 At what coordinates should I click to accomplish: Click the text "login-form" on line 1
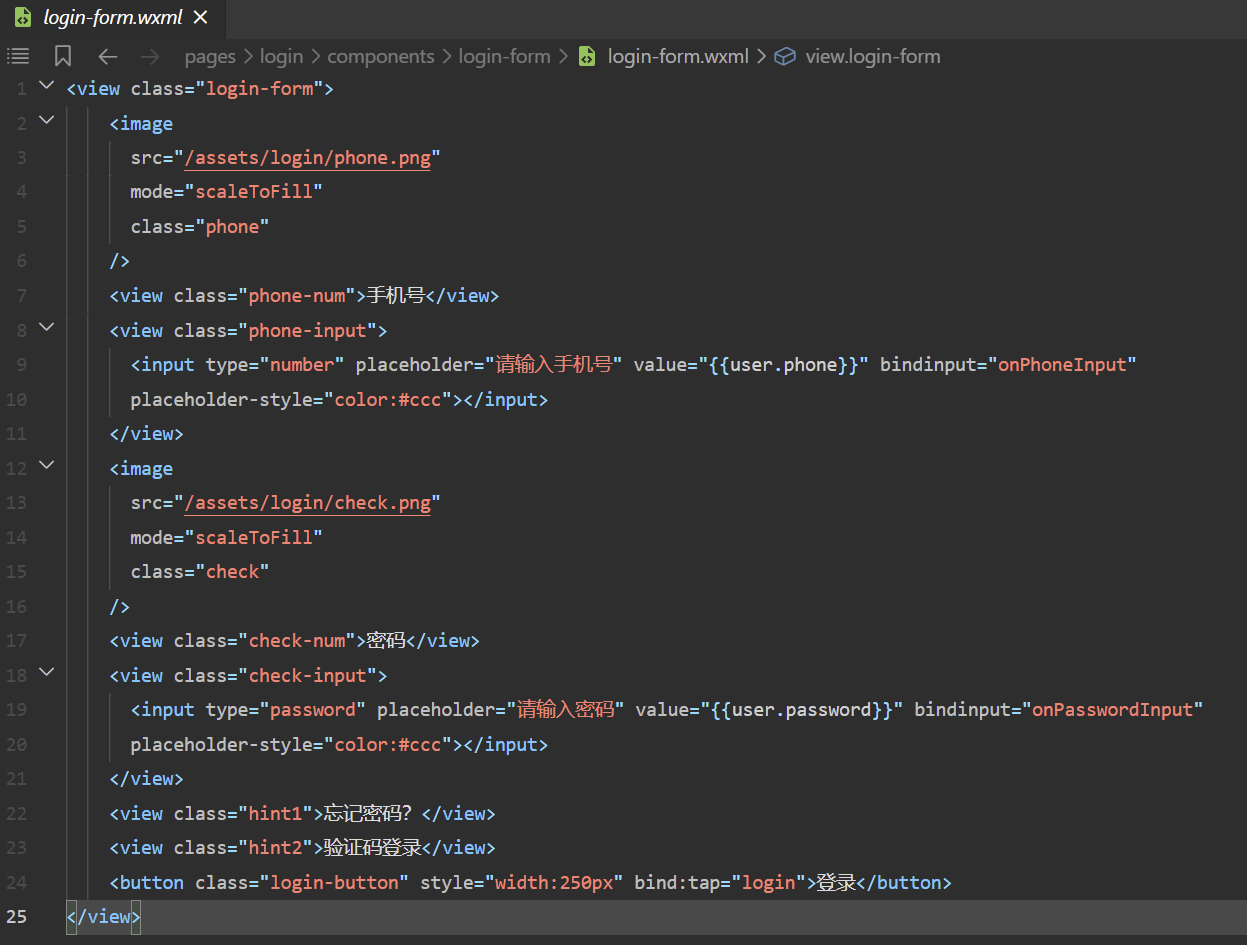pos(259,89)
